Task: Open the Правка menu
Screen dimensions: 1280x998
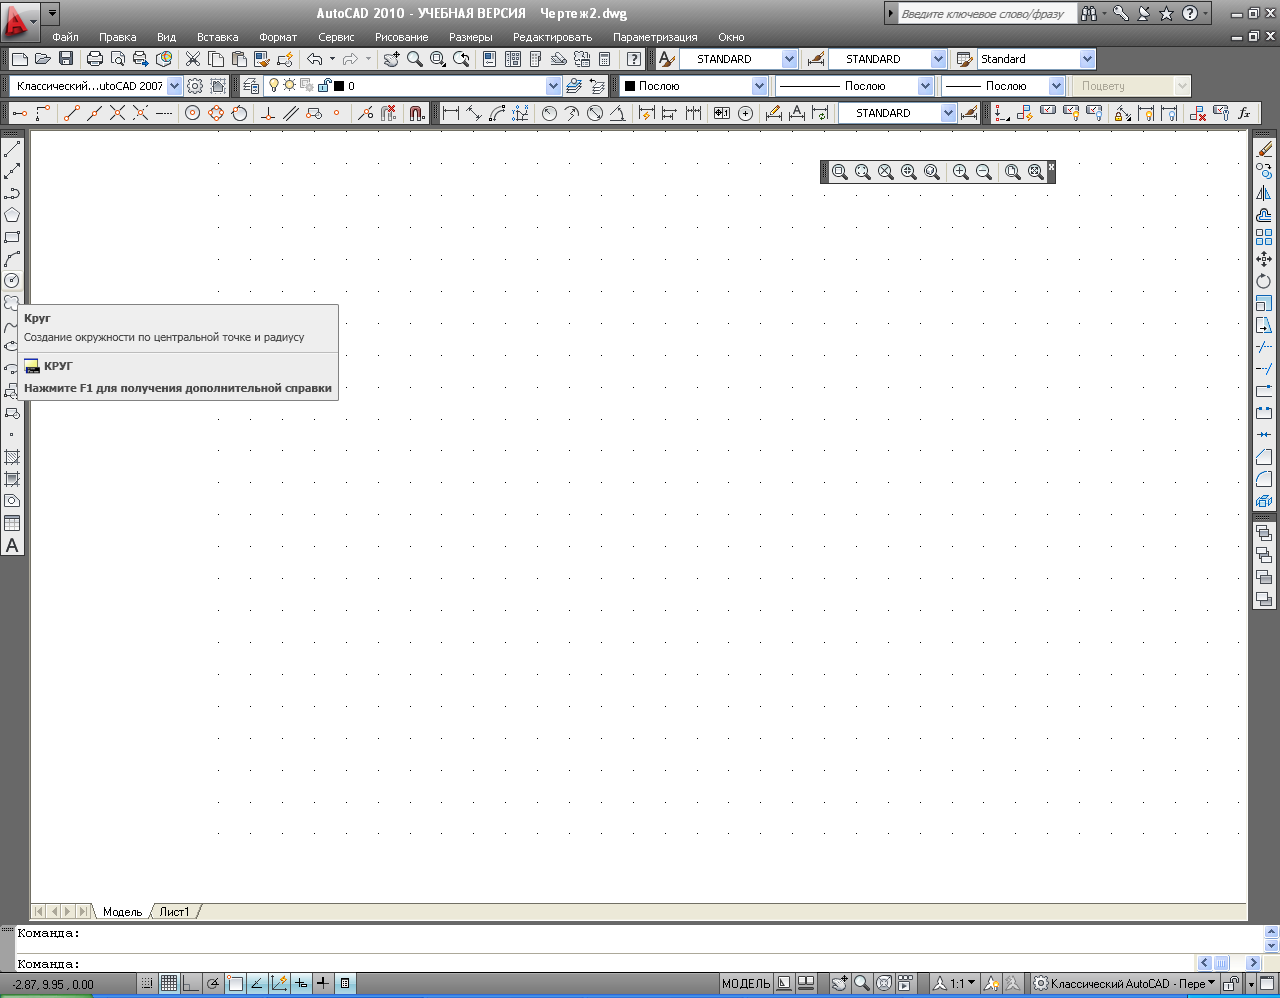Action: click(117, 37)
